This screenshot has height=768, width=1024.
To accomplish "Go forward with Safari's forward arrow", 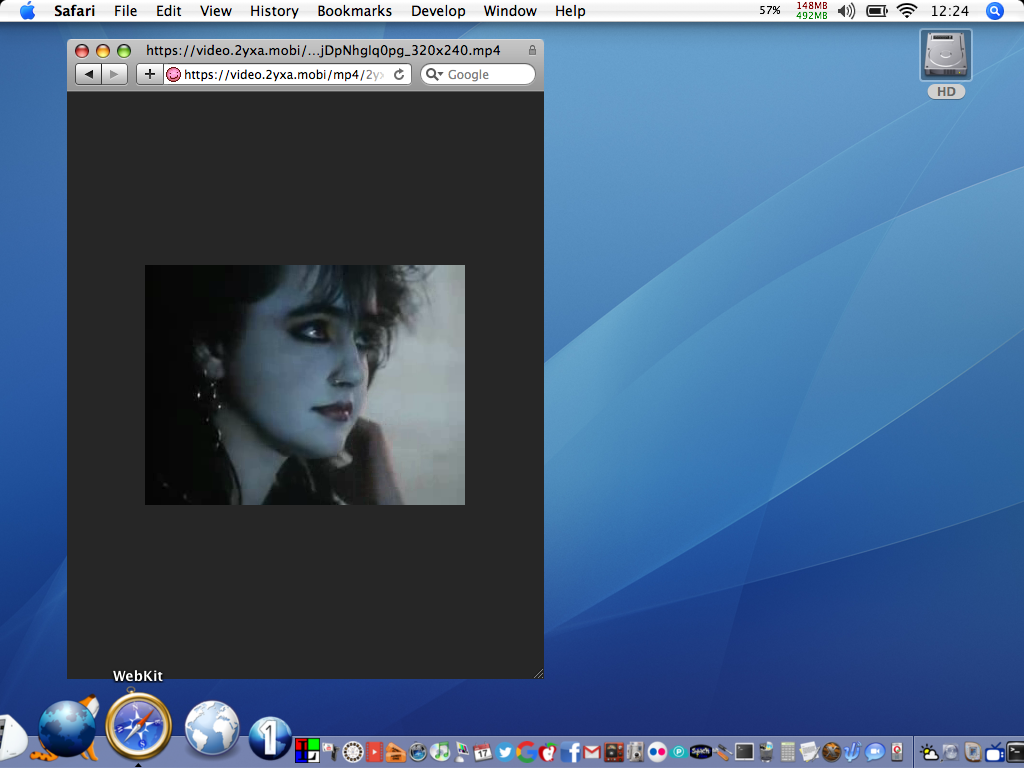I will (x=114, y=74).
